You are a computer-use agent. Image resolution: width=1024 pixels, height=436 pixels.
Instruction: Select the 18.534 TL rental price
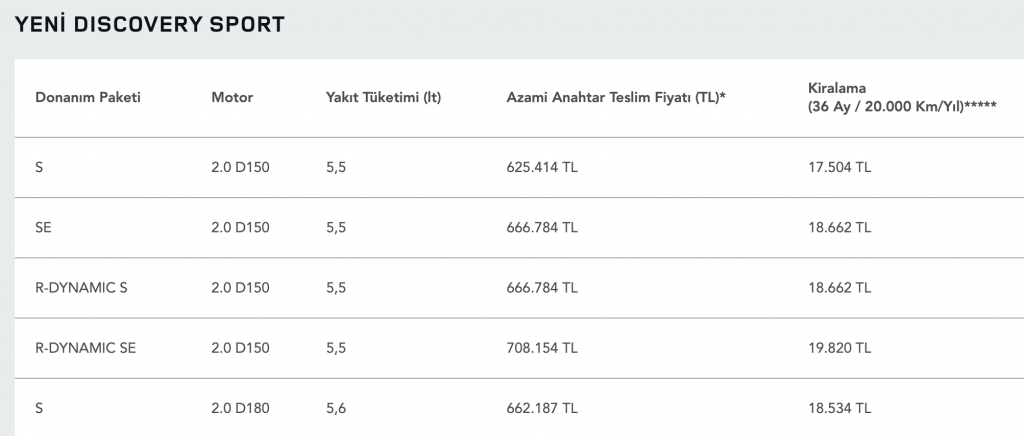coord(839,409)
